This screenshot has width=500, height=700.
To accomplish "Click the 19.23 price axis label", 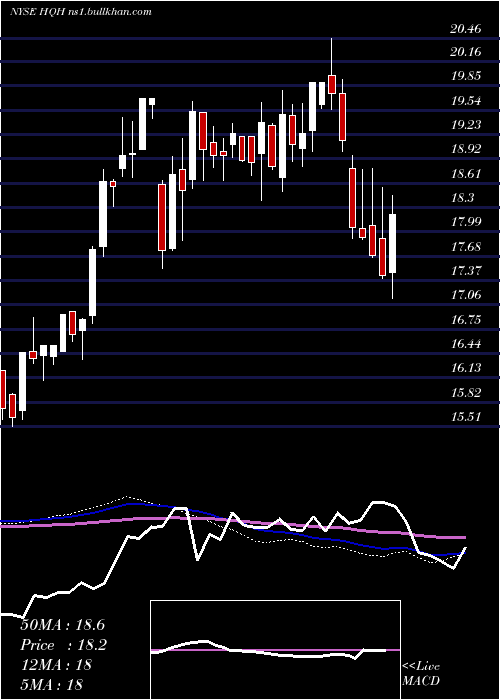I will (x=466, y=124).
